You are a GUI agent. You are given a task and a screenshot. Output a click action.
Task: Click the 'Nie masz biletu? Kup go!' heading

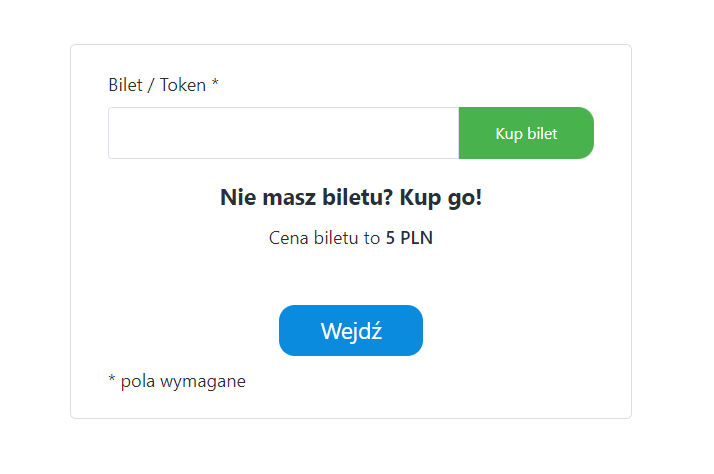click(350, 197)
